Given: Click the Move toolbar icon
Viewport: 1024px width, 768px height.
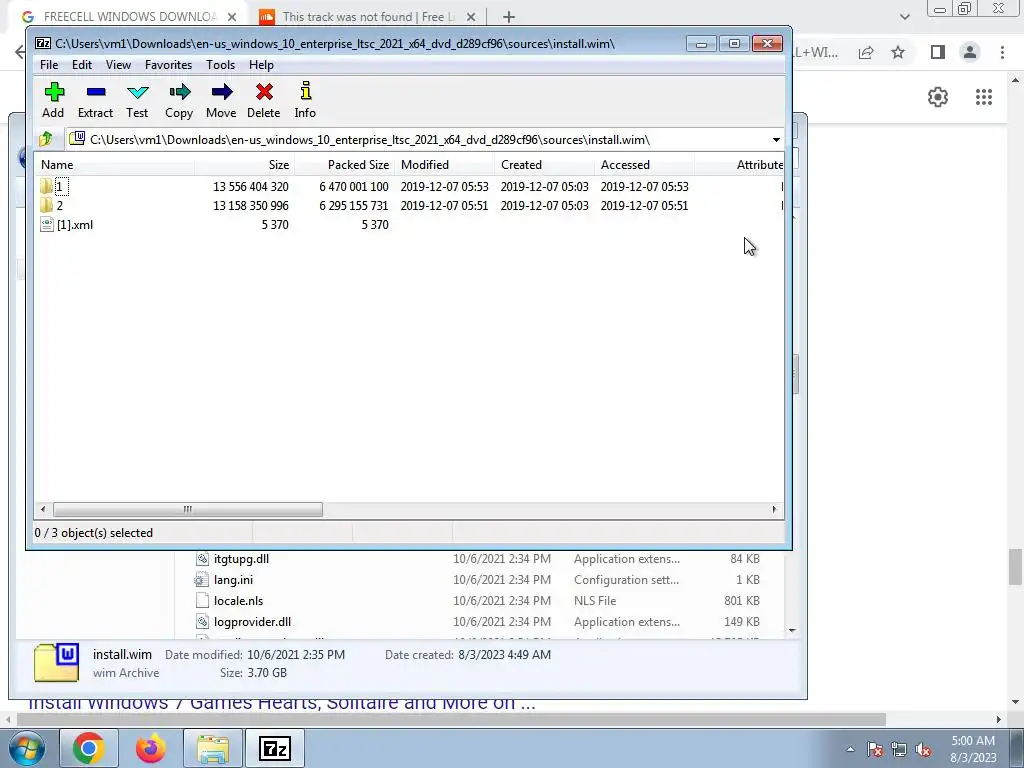Looking at the screenshot, I should pyautogui.click(x=221, y=100).
